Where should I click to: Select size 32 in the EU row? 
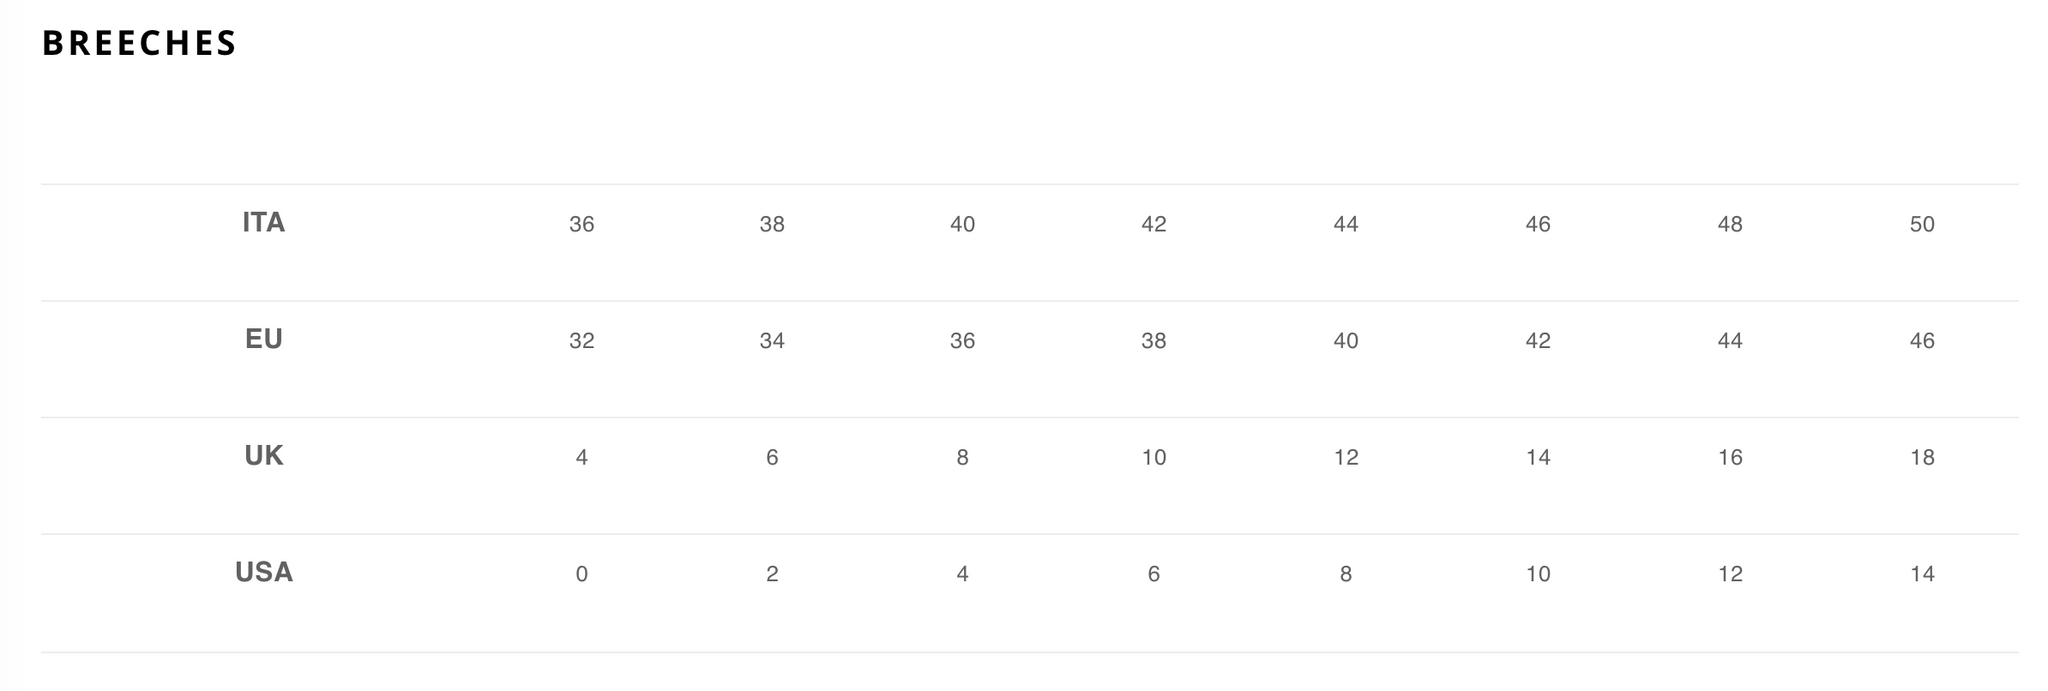pyautogui.click(x=581, y=341)
